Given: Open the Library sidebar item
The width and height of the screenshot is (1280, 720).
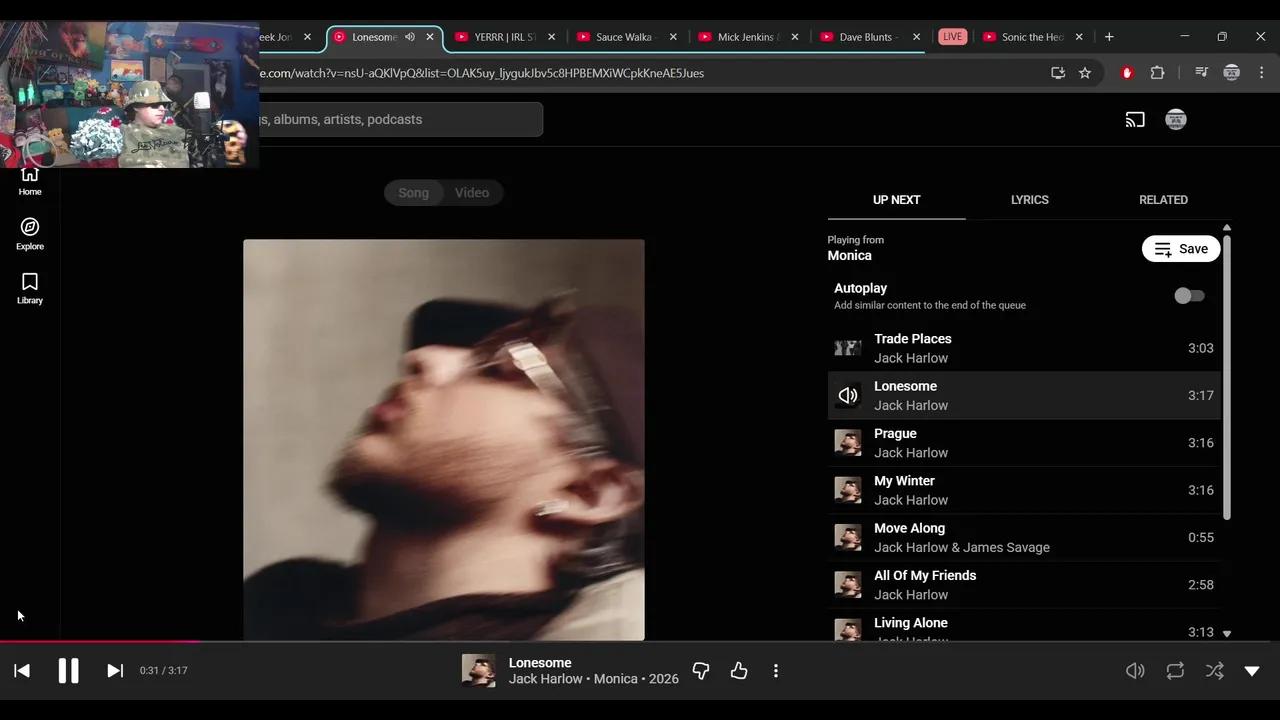Looking at the screenshot, I should [30, 288].
